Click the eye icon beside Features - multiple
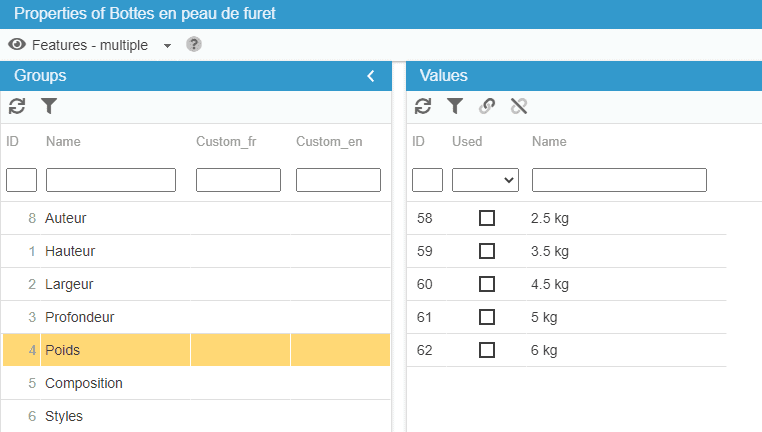 pyautogui.click(x=17, y=45)
